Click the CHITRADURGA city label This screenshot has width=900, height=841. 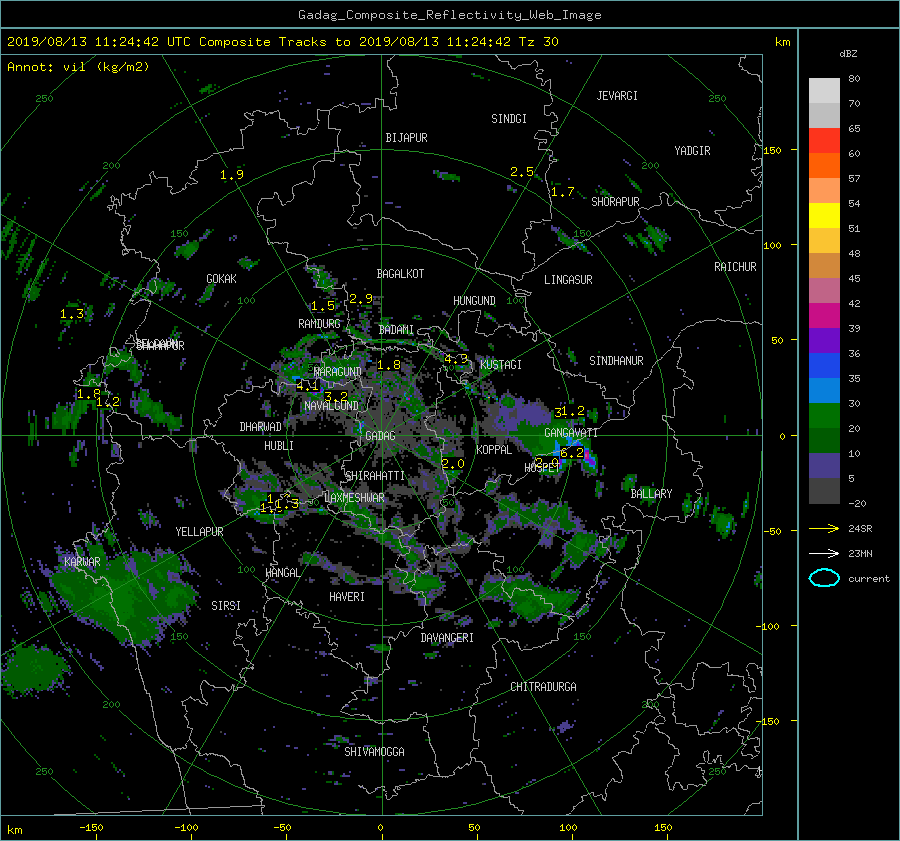pos(543,687)
